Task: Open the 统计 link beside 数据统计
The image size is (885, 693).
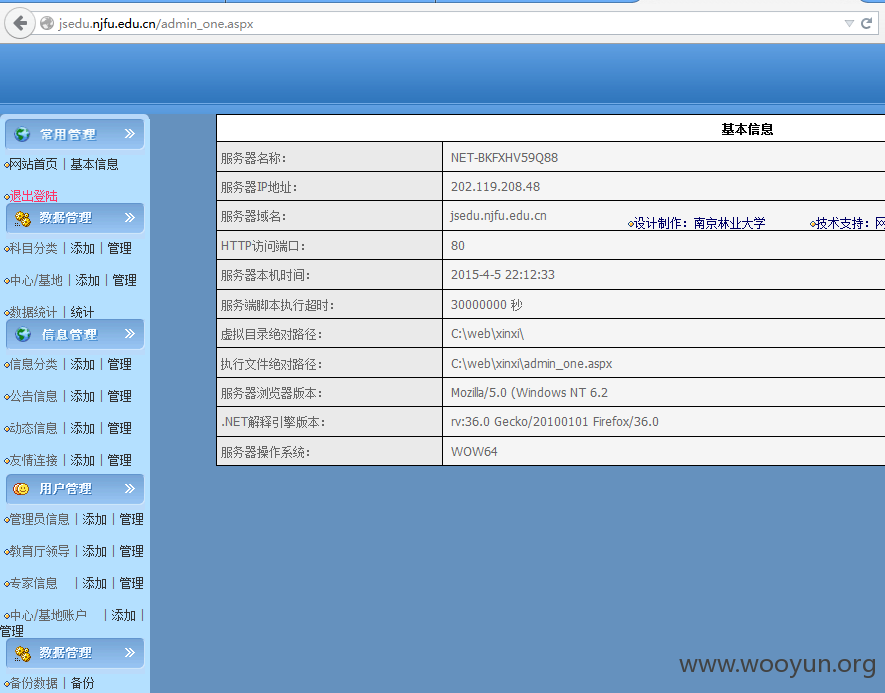Action: [x=82, y=312]
